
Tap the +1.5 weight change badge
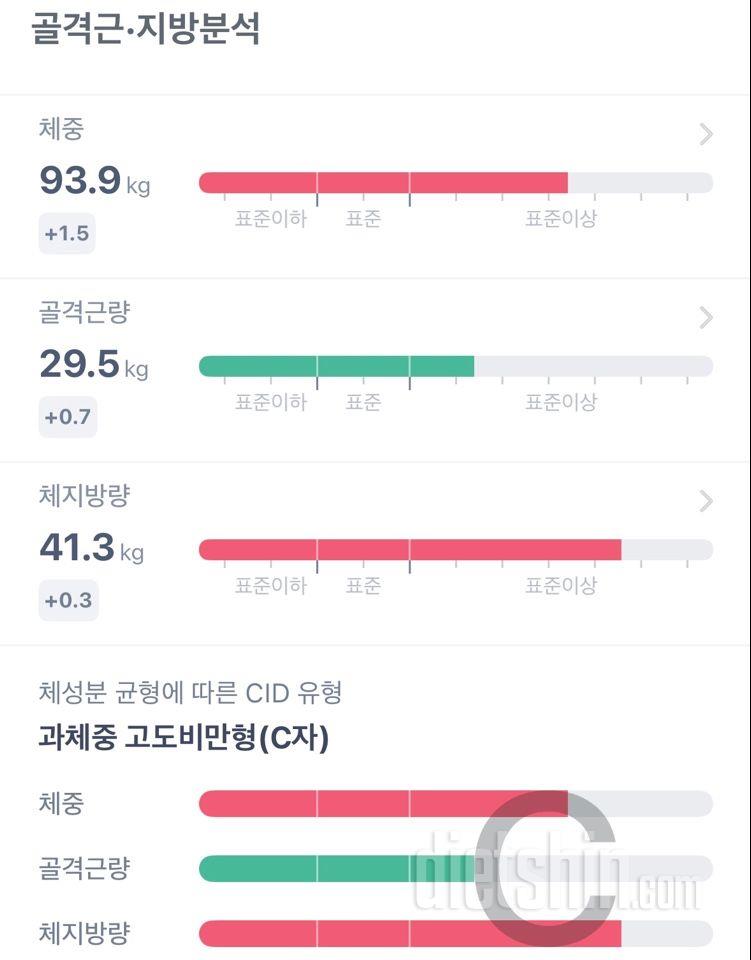pyautogui.click(x=67, y=234)
